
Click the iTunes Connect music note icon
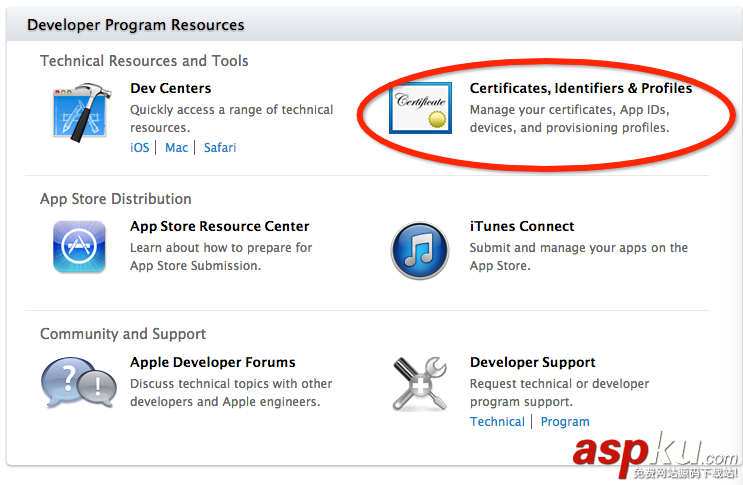point(419,249)
